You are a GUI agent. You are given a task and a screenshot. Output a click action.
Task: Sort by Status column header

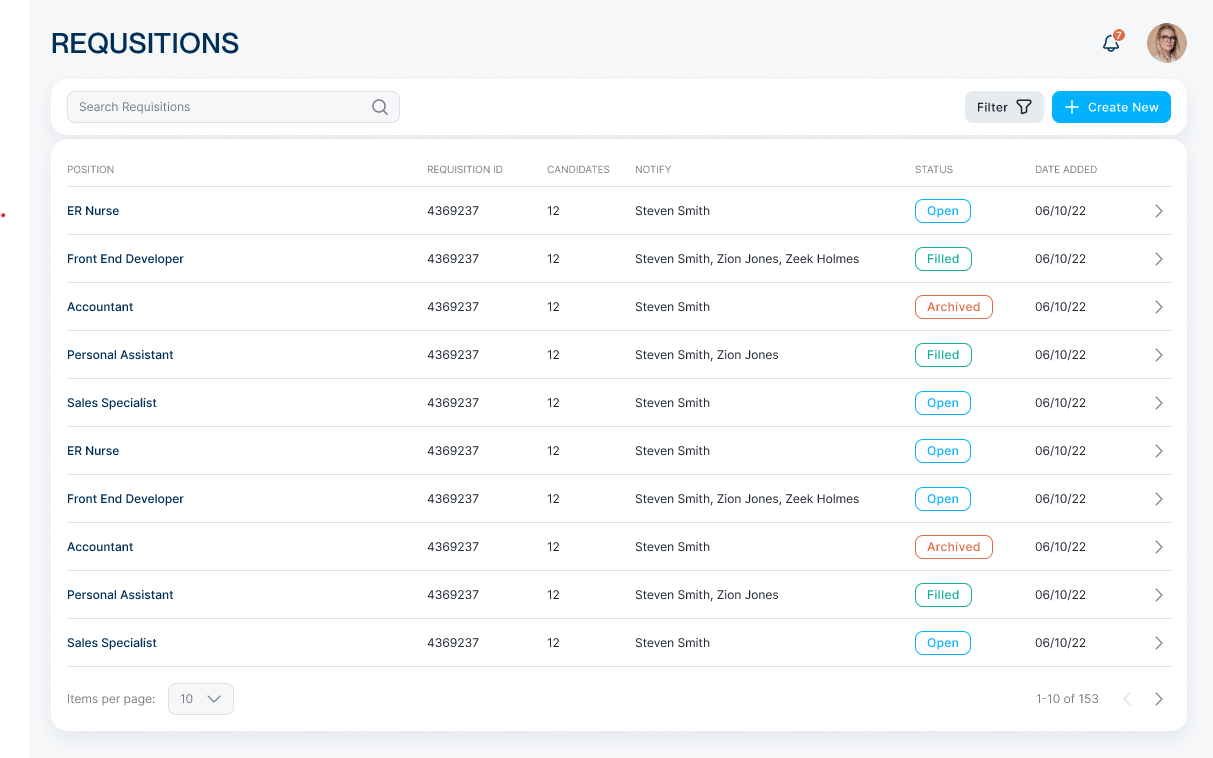[934, 170]
